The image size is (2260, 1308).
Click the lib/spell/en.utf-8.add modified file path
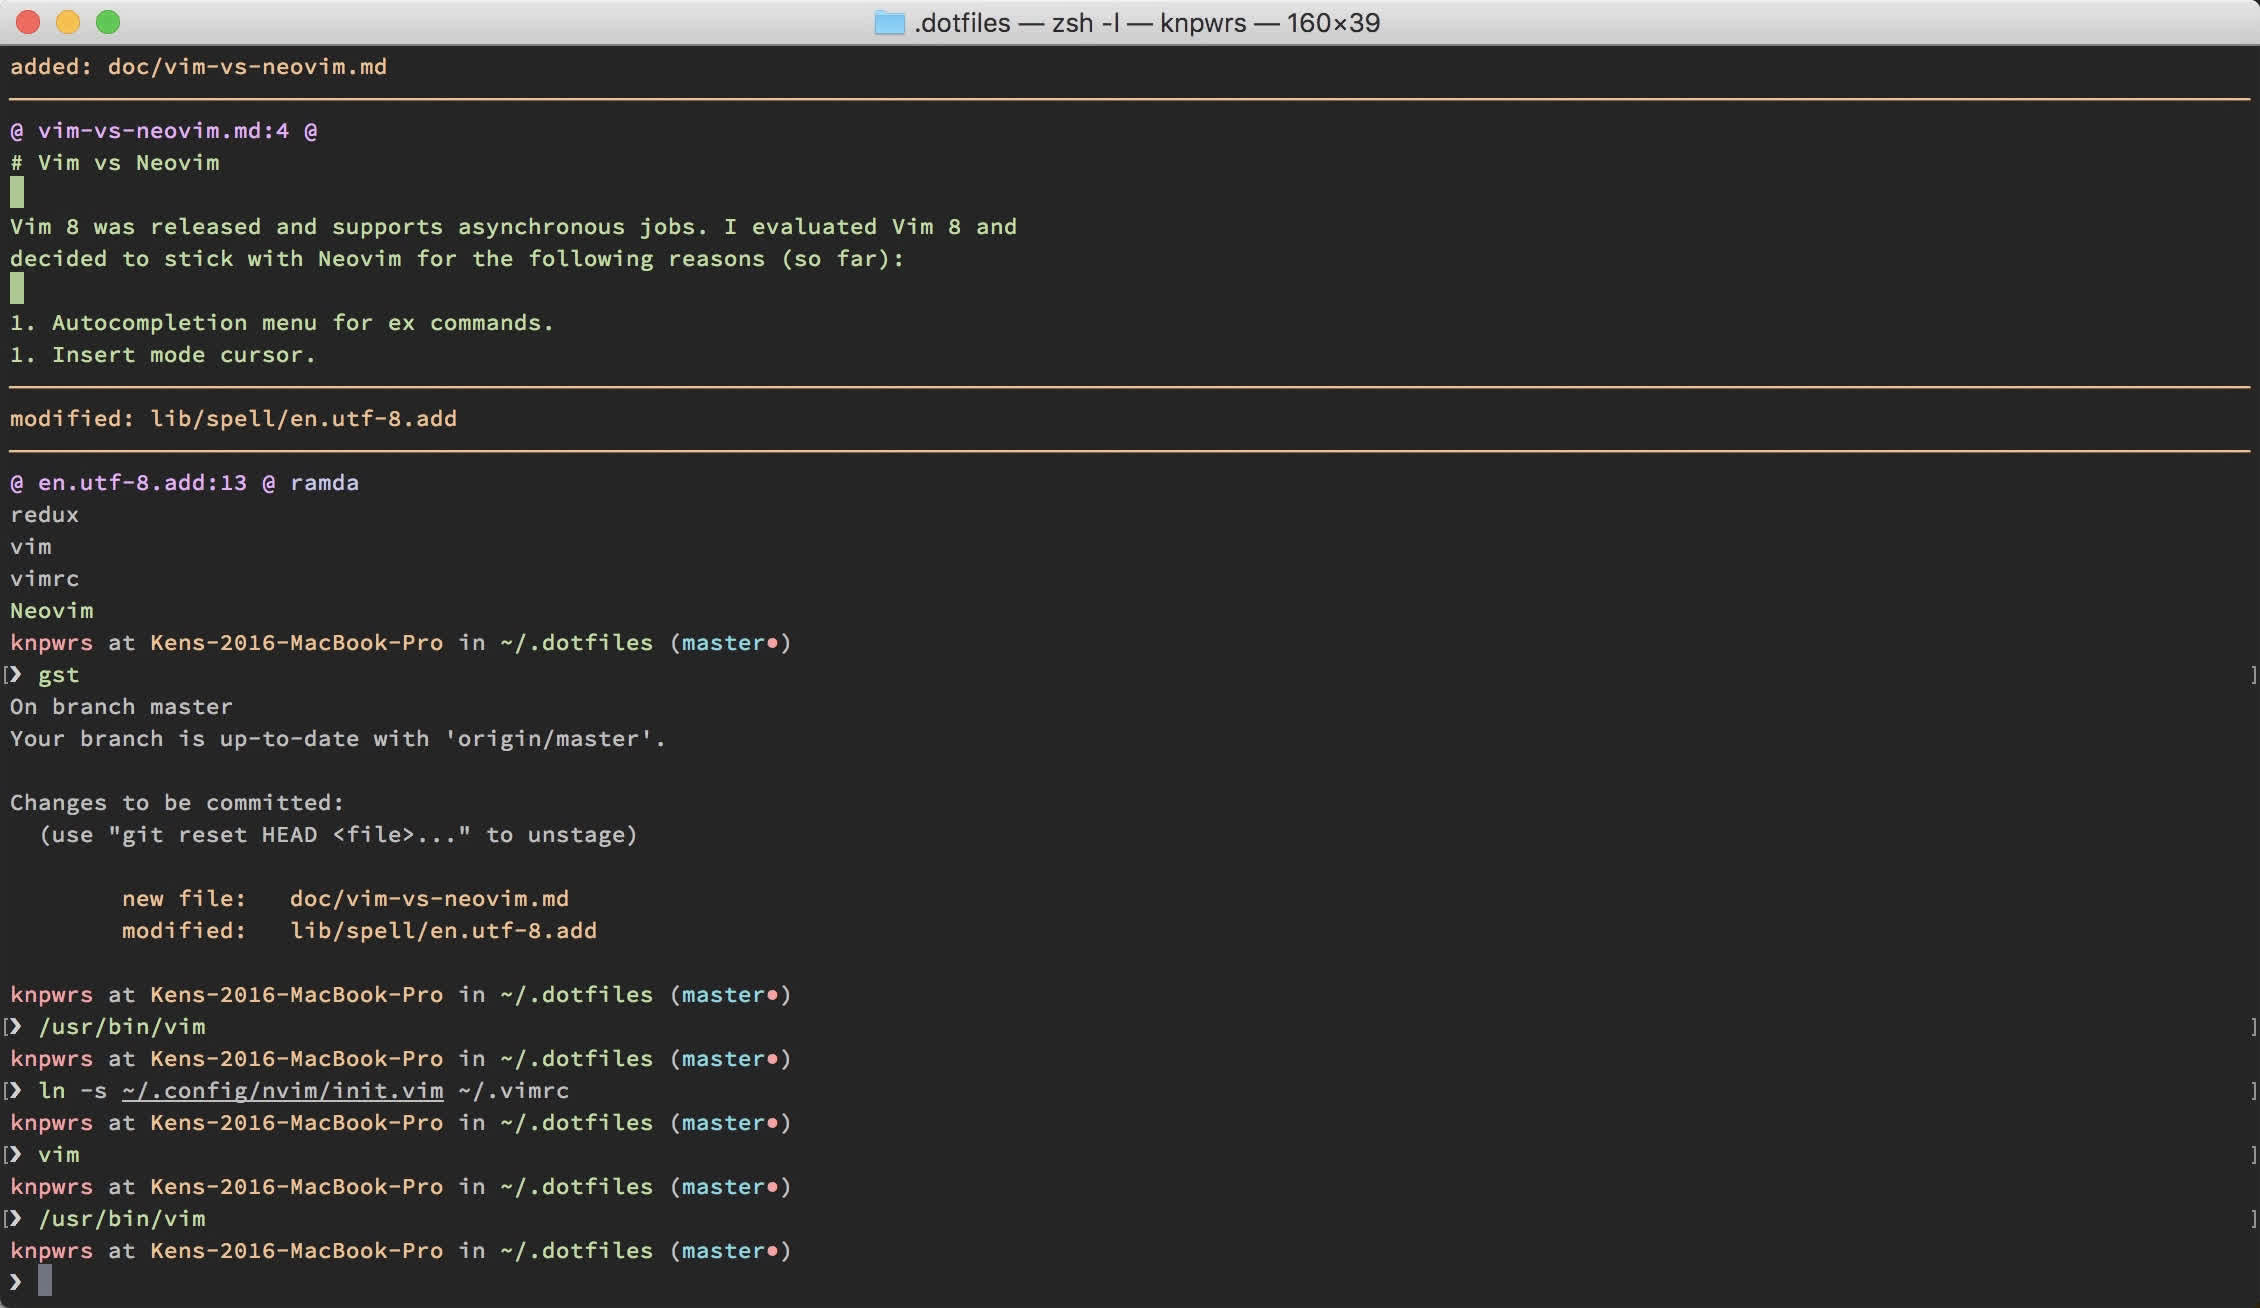pyautogui.click(x=304, y=419)
